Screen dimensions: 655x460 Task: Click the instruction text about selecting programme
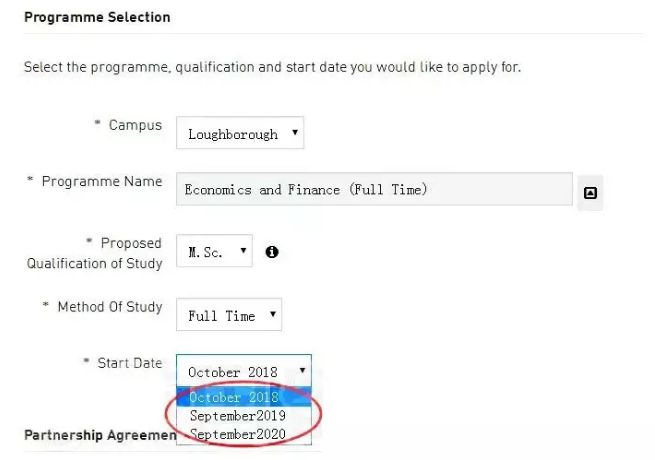click(x=272, y=67)
